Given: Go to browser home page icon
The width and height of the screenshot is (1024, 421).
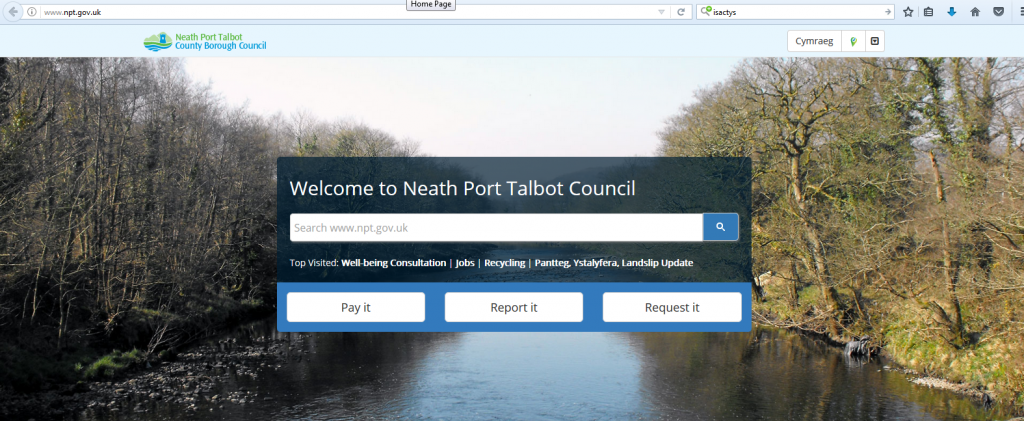Looking at the screenshot, I should click(x=975, y=12).
